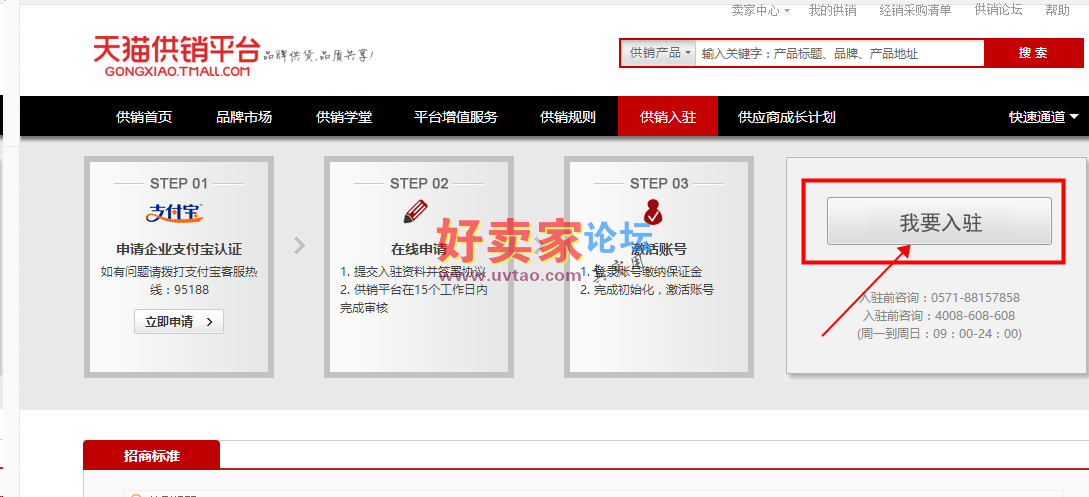Open the 供销首页 navigation item

pyautogui.click(x=144, y=117)
